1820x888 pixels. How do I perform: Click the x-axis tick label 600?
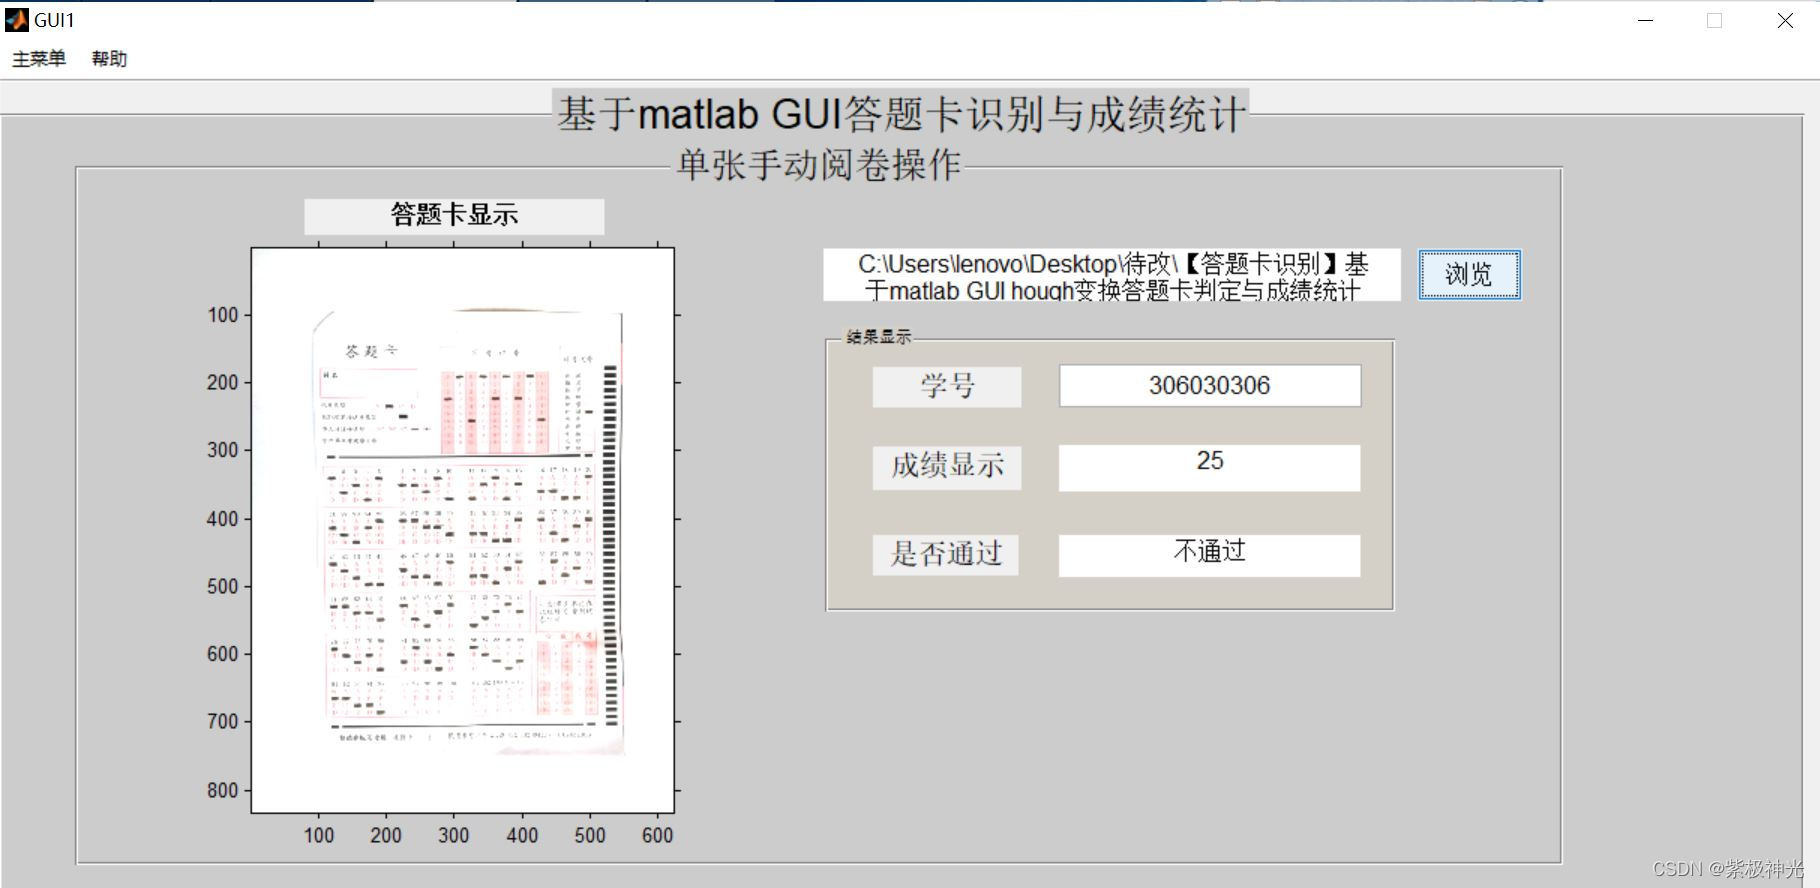point(657,835)
